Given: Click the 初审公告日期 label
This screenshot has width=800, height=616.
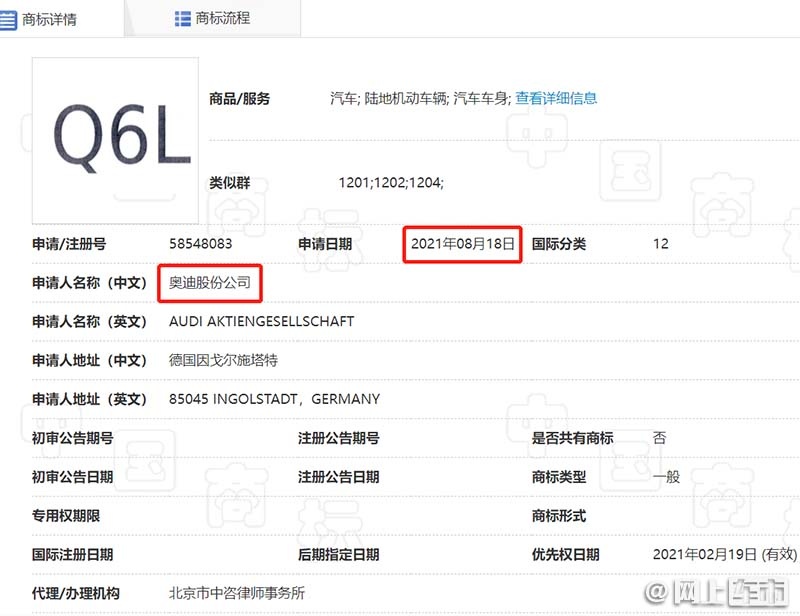Looking at the screenshot, I should [x=72, y=477].
